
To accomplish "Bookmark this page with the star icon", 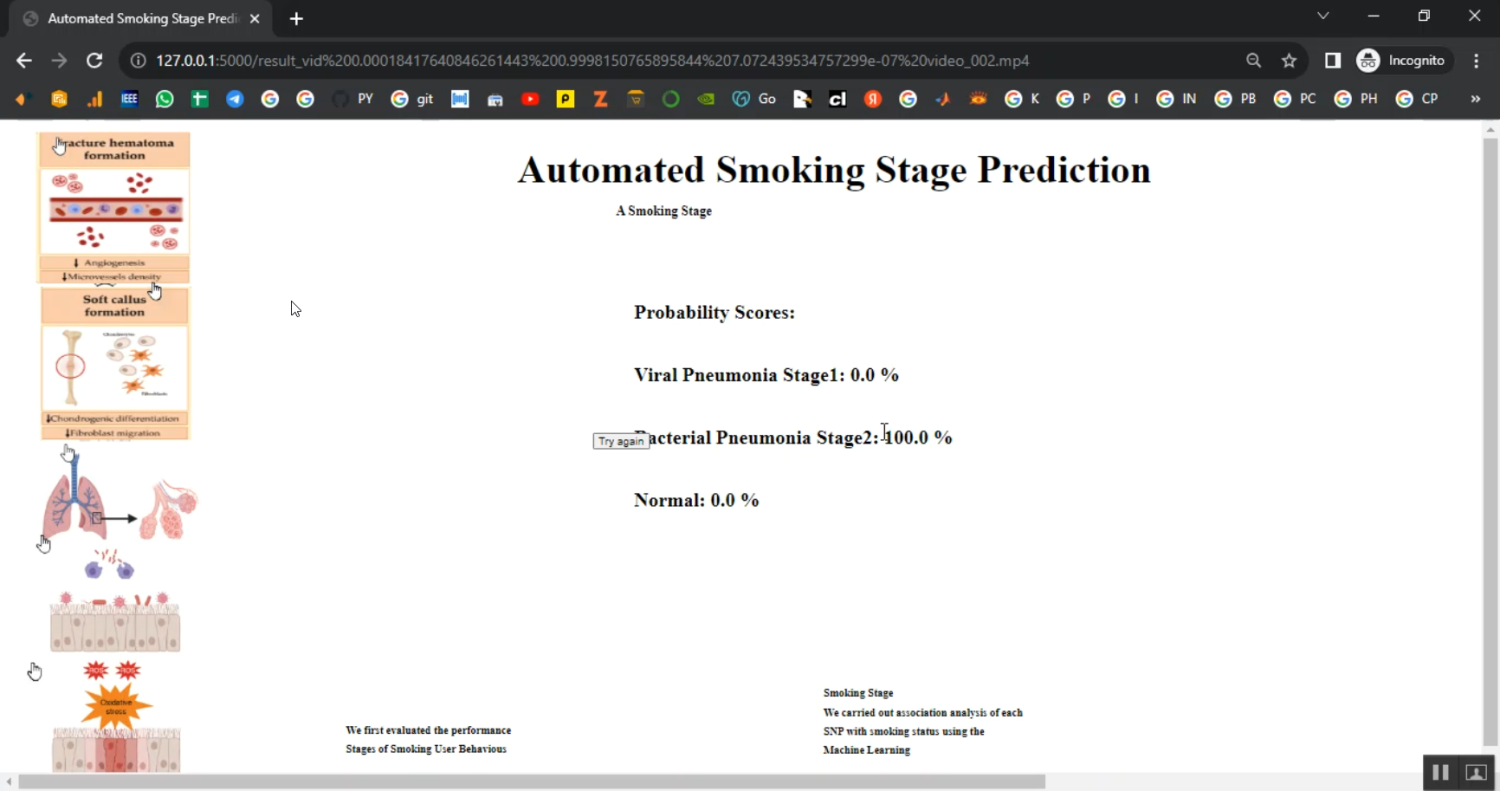I will click(1289, 61).
